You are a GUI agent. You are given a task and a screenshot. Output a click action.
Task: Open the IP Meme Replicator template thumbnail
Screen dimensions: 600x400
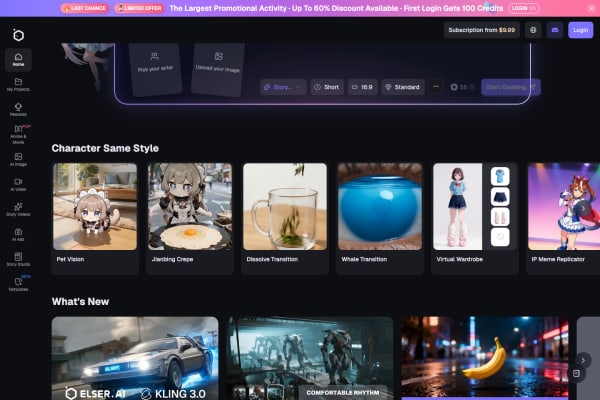[564, 207]
